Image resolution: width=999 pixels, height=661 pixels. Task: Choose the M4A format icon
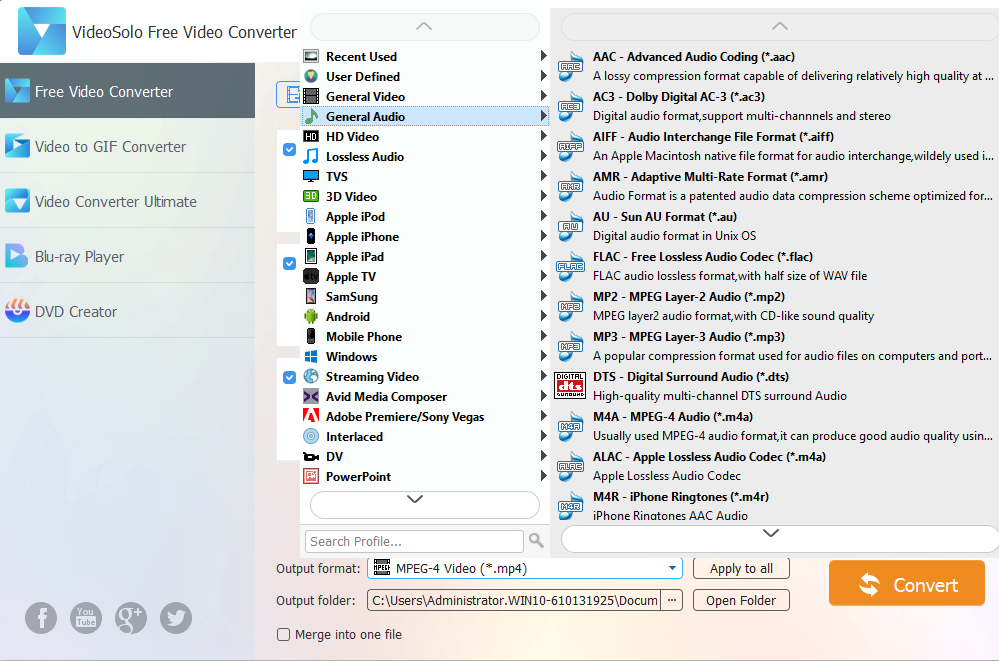pyautogui.click(x=570, y=426)
